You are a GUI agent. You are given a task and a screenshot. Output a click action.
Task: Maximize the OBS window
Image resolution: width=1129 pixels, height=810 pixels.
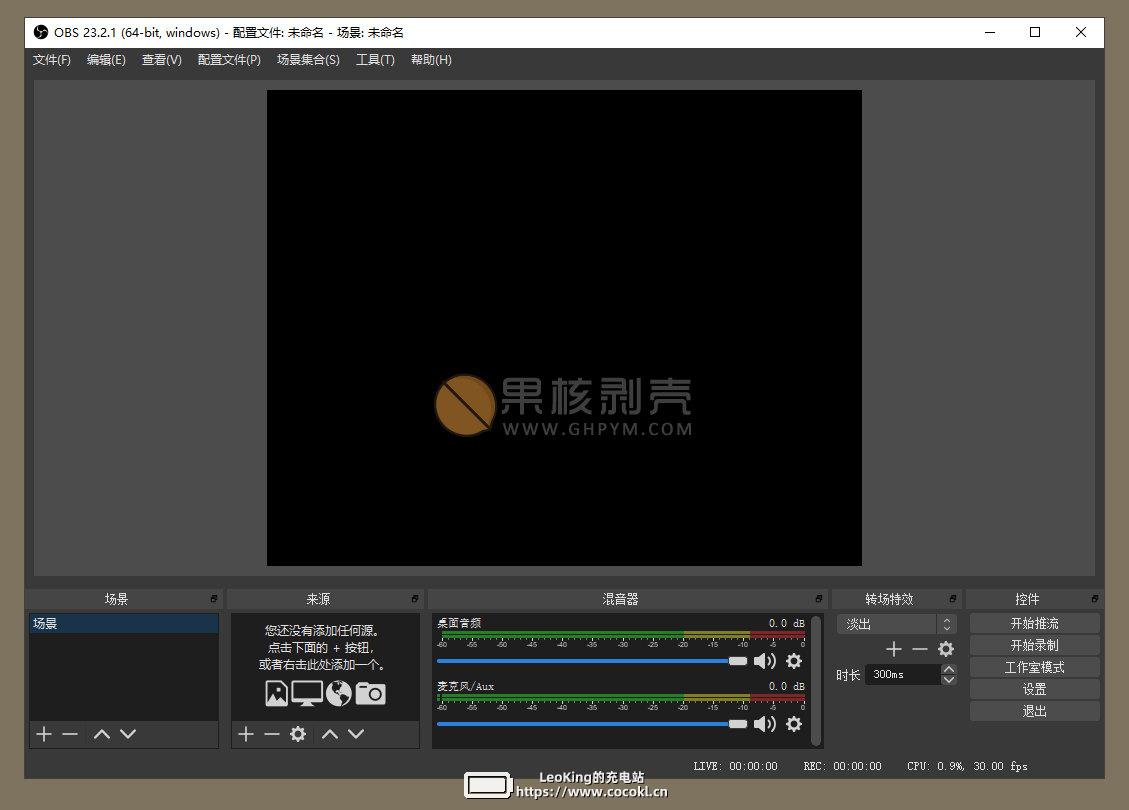click(x=1035, y=32)
